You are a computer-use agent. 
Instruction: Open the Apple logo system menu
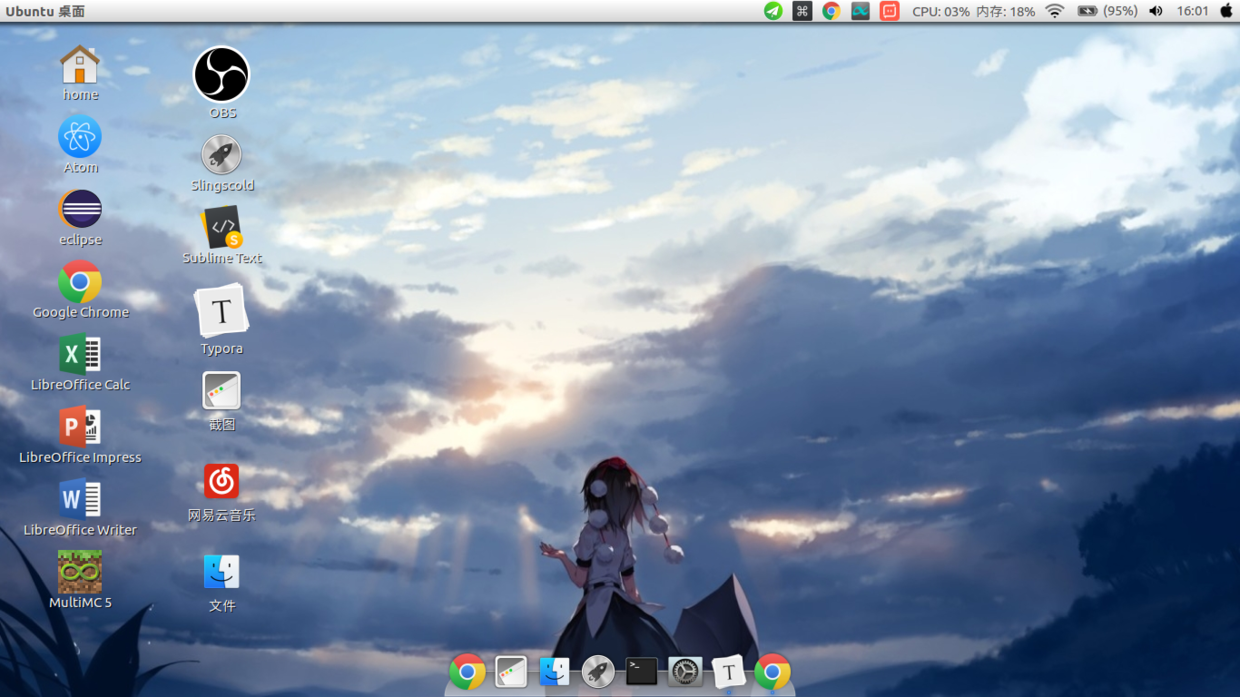tap(1226, 11)
